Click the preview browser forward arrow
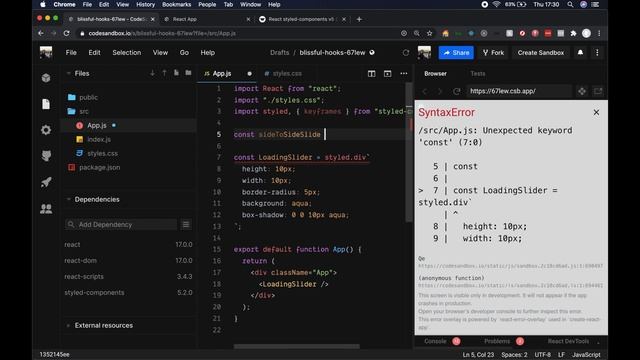640x360 pixels. tap(440, 91)
